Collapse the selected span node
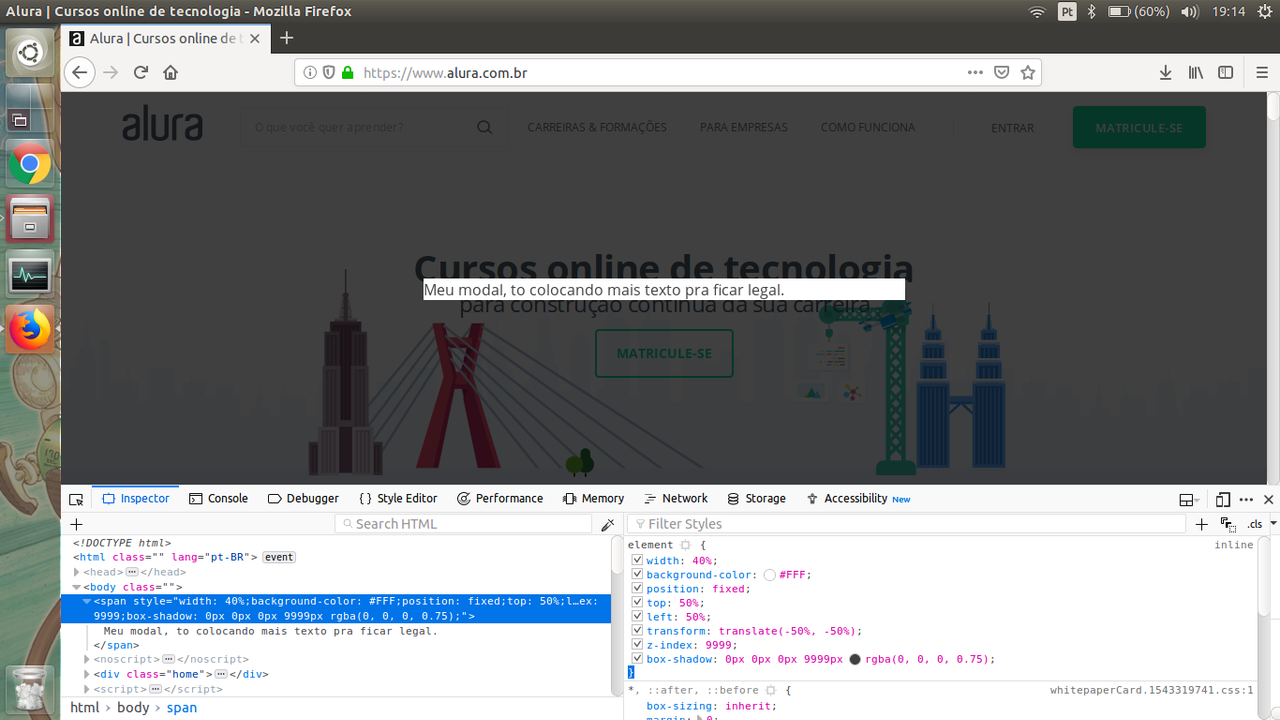The image size is (1280, 720). click(x=87, y=602)
